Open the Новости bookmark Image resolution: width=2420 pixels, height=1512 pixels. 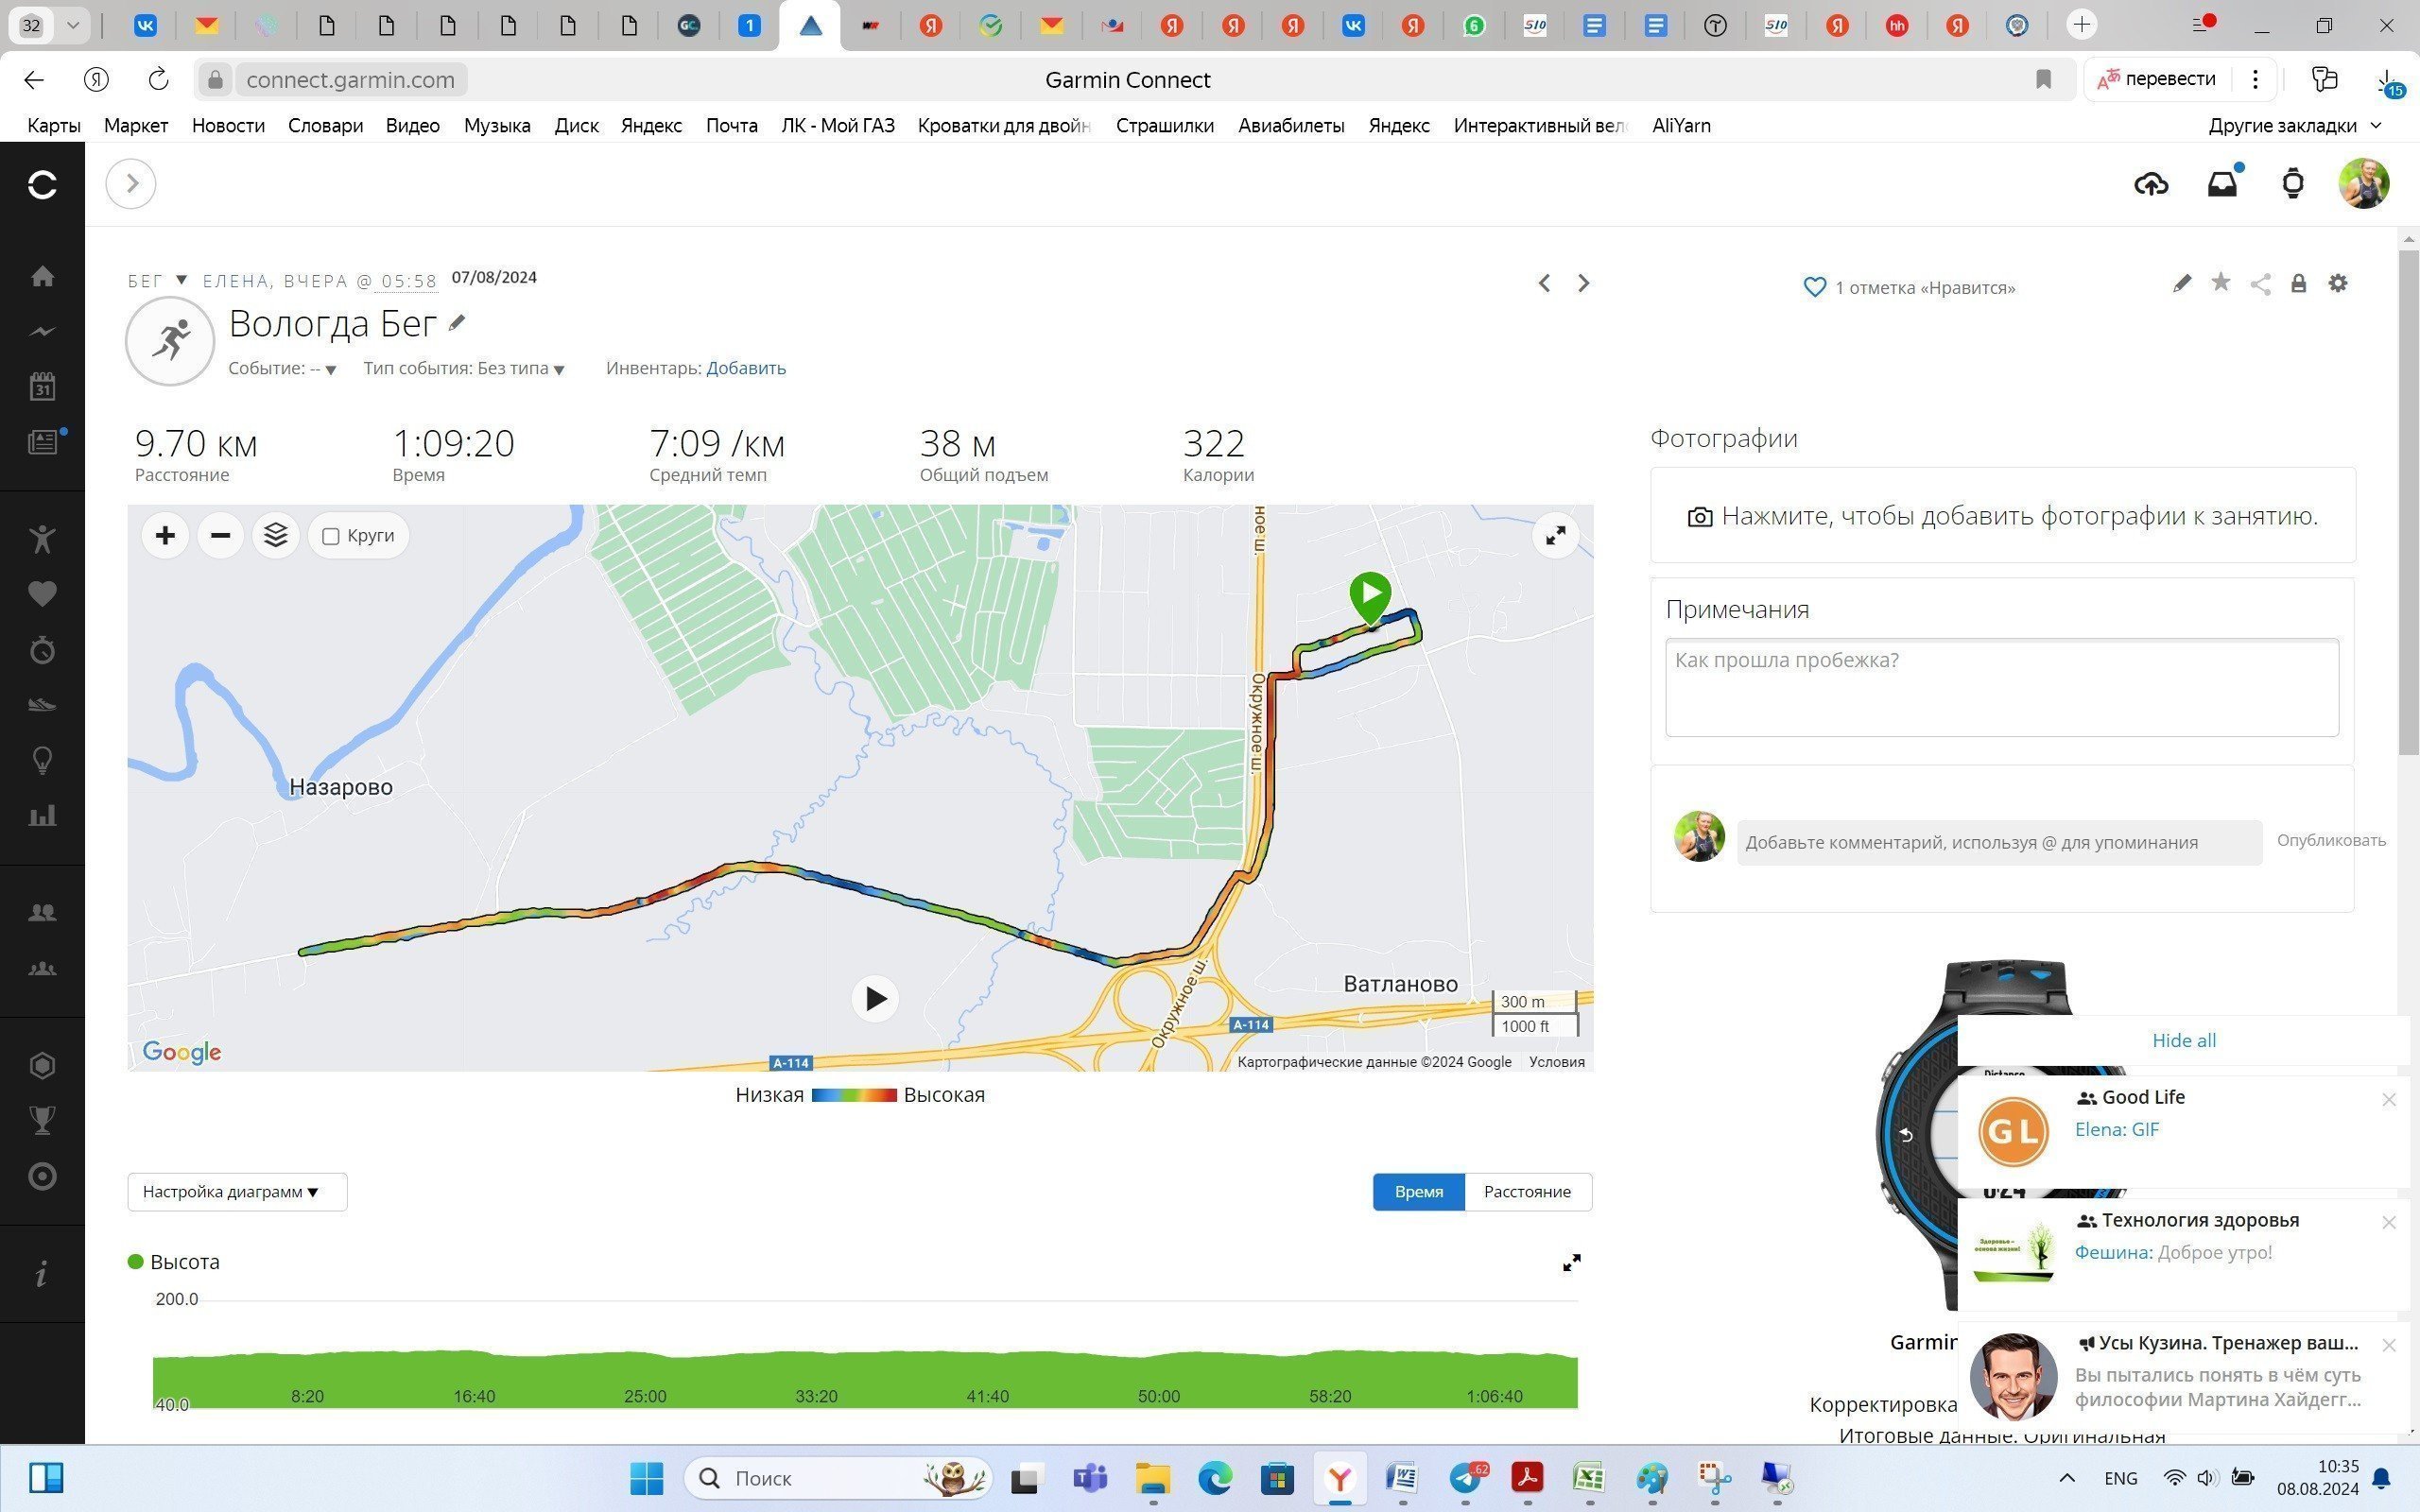pos(228,126)
